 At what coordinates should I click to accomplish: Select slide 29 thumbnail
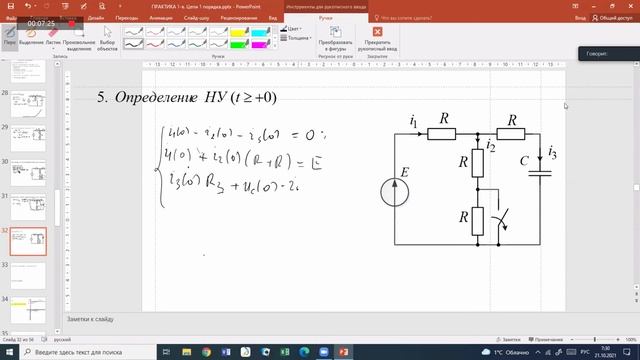pyautogui.click(x=28, y=139)
